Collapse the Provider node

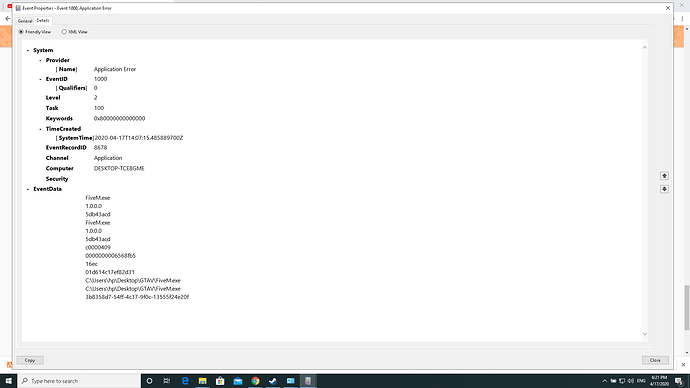point(40,60)
